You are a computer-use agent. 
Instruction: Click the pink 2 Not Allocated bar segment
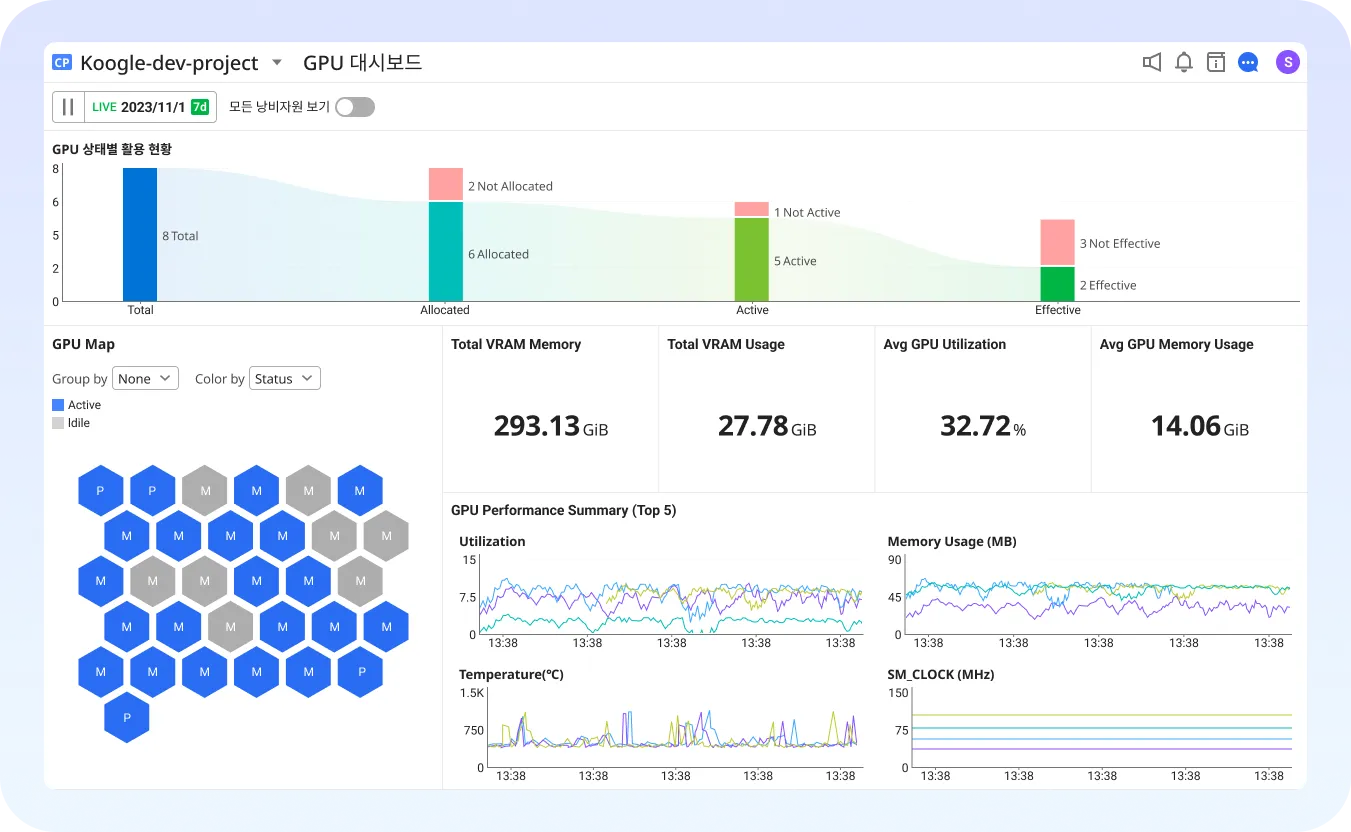click(446, 184)
